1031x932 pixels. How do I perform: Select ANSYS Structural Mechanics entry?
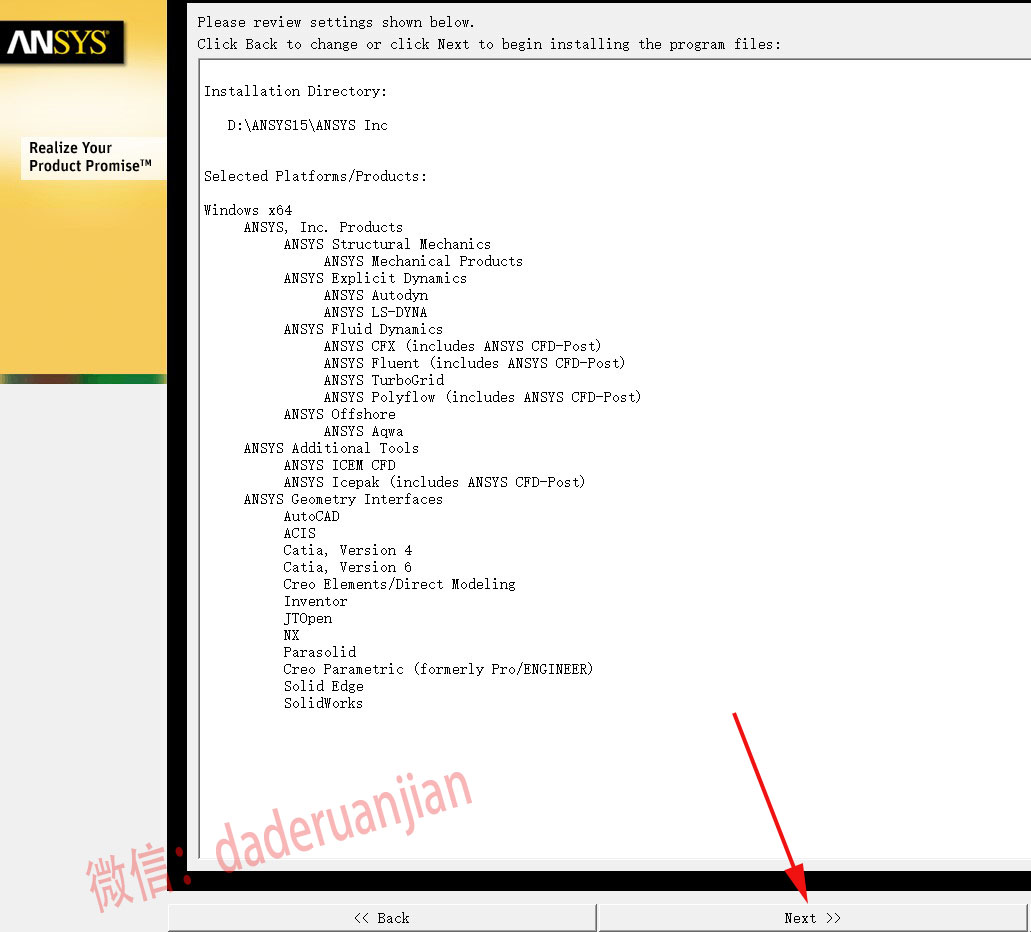[387, 244]
